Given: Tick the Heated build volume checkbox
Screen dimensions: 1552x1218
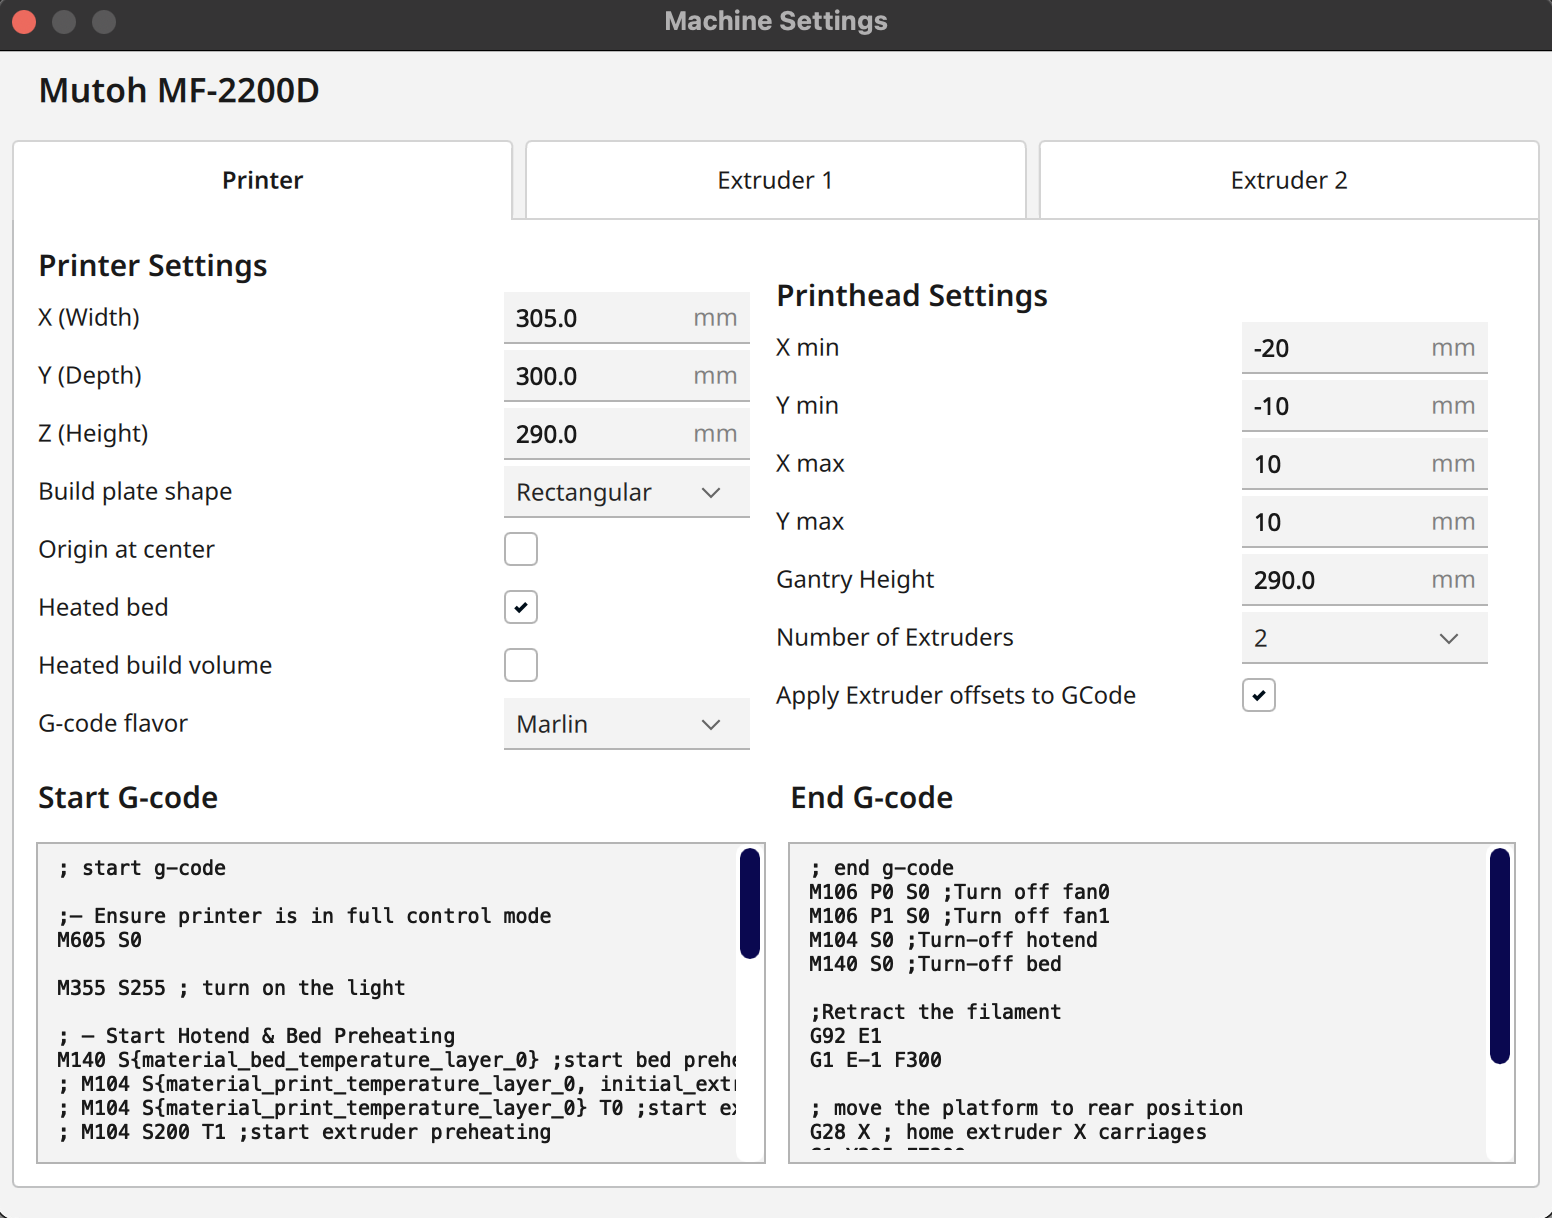Looking at the screenshot, I should tap(521, 665).
